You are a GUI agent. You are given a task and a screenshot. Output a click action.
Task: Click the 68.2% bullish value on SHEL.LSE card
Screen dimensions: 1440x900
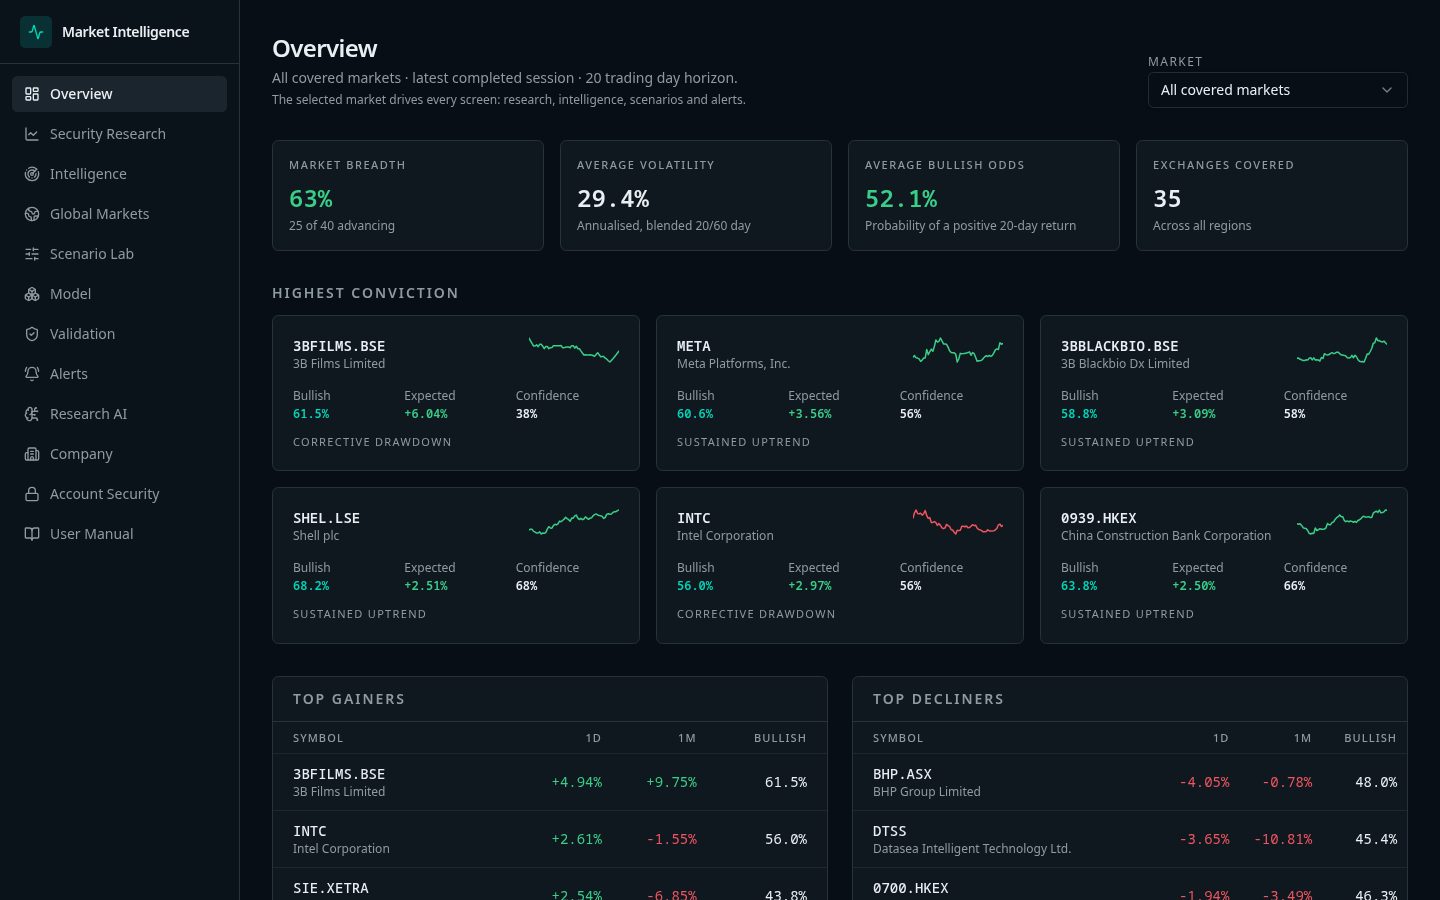pyautogui.click(x=311, y=586)
